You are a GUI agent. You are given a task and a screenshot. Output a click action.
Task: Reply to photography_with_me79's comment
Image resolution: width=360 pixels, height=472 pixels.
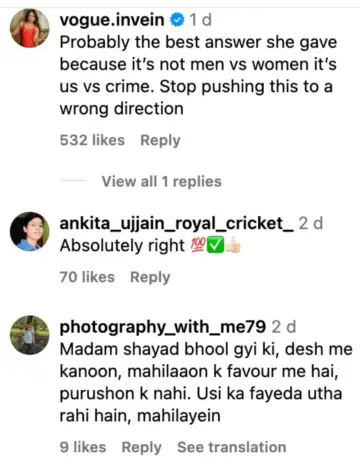click(x=142, y=447)
